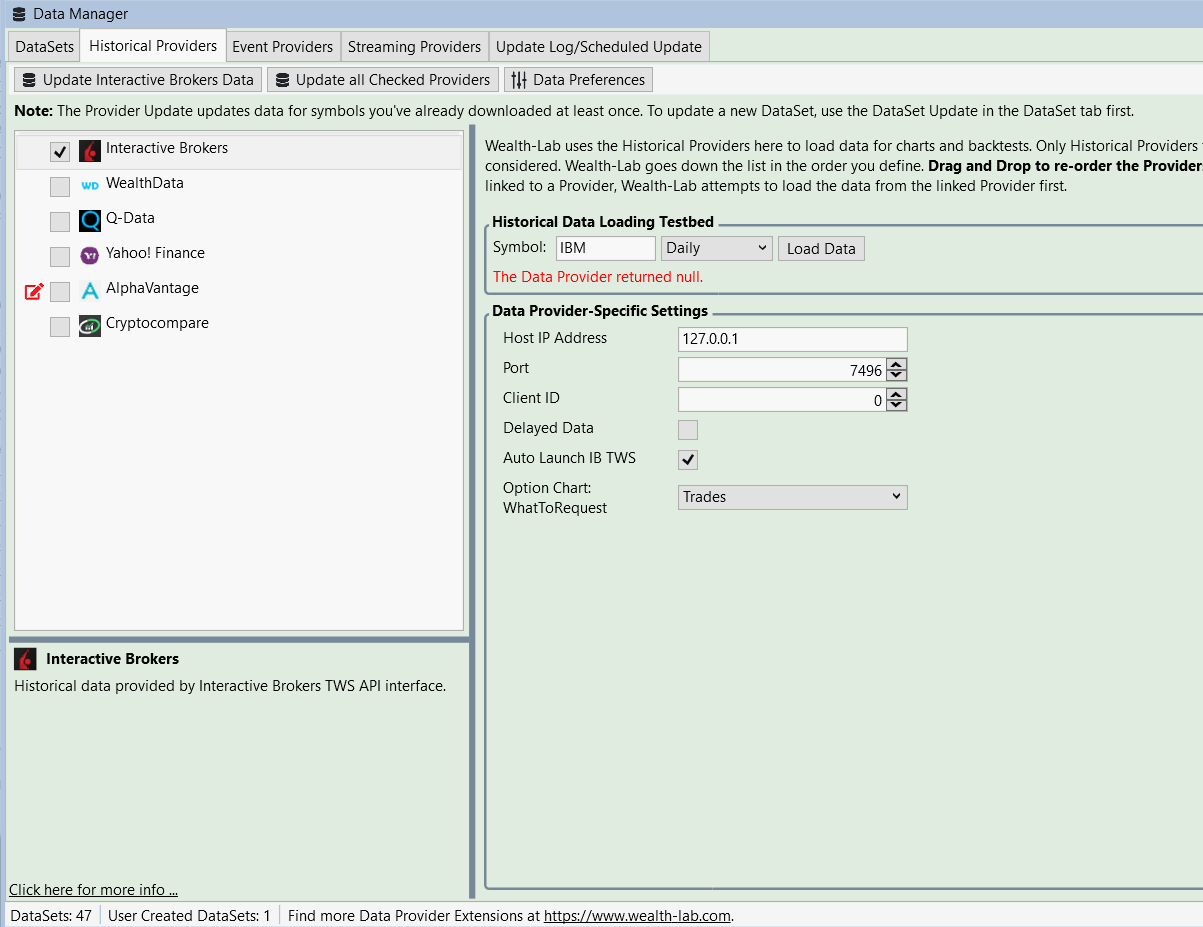Click the Load Data button

(821, 249)
